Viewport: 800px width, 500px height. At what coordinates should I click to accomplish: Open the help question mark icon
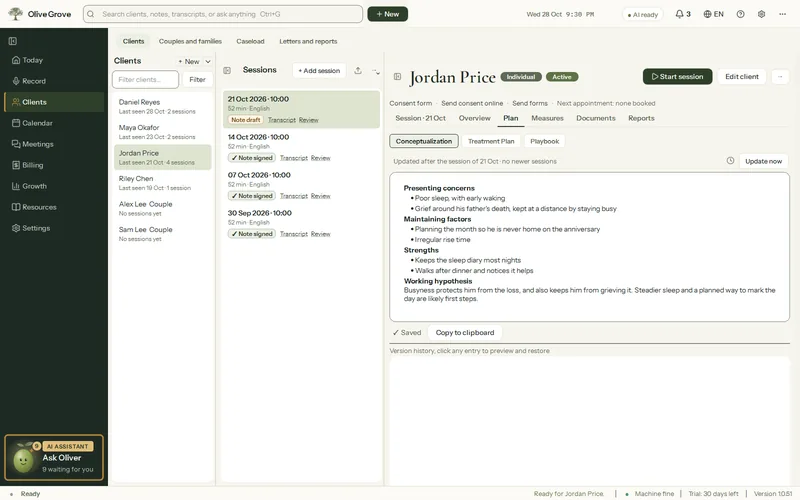pyautogui.click(x=740, y=14)
